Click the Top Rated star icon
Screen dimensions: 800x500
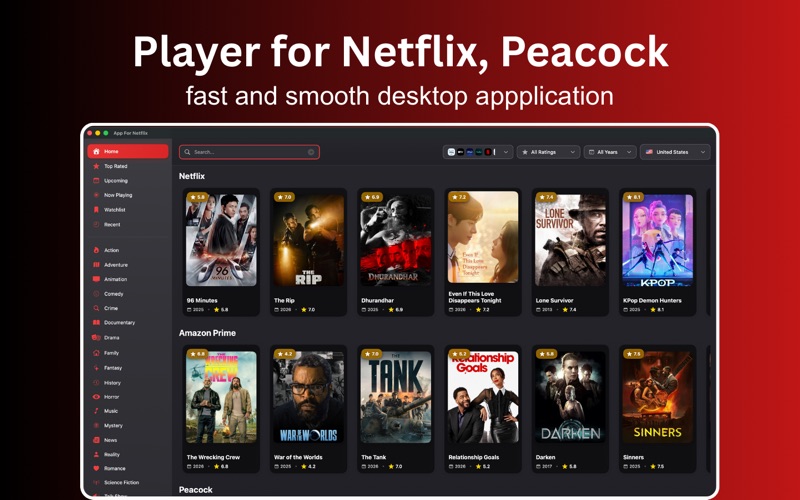coord(96,166)
